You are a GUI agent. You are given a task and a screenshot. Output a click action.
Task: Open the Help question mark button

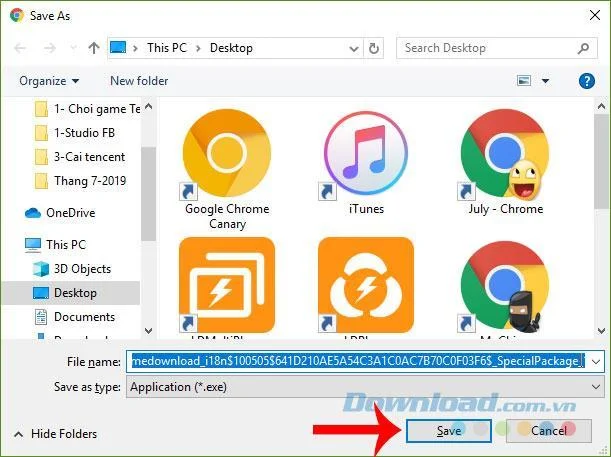coord(586,81)
